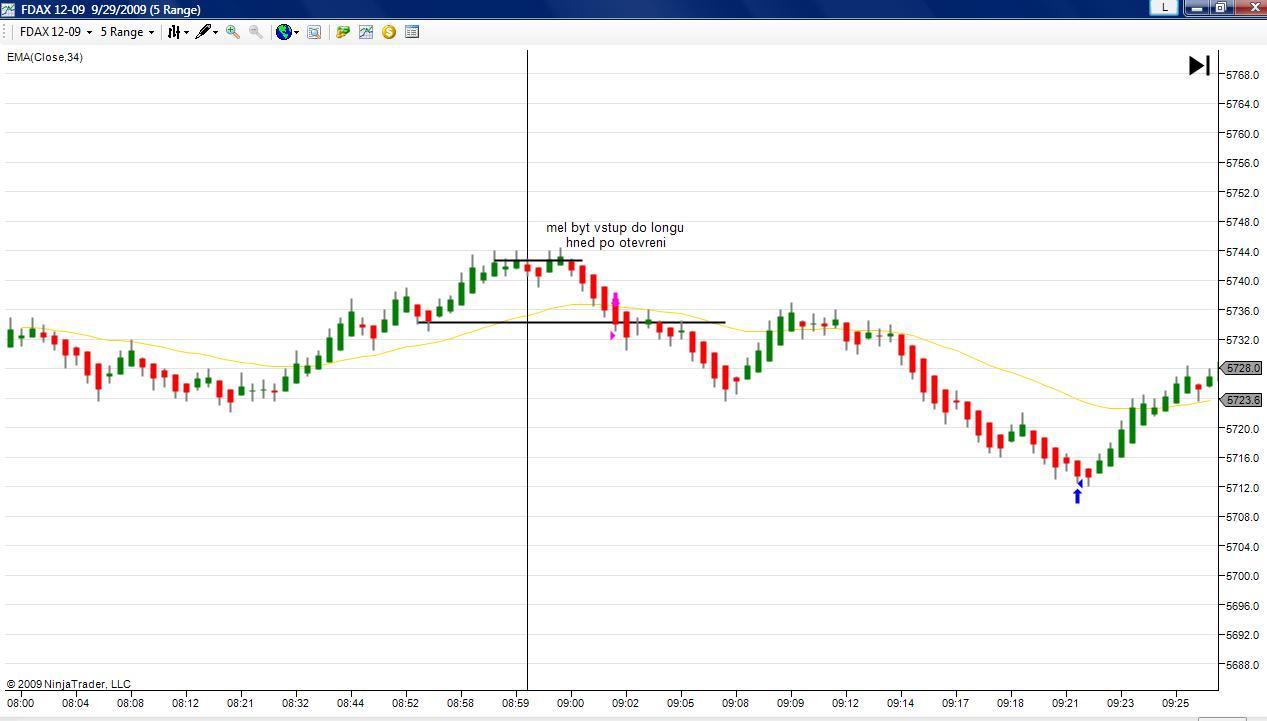
Task: Open the FDAX 12-09 instrument selector
Action: point(56,32)
